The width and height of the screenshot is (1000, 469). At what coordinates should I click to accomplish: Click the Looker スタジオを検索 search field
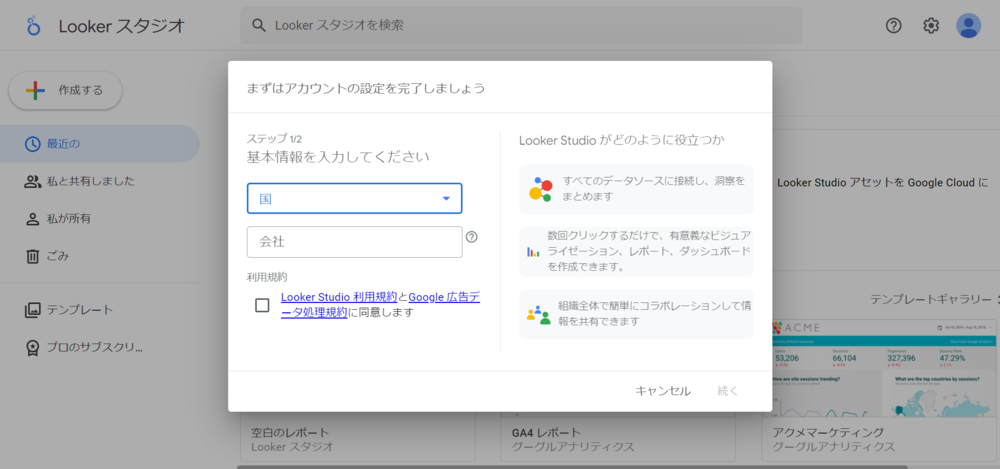[521, 26]
